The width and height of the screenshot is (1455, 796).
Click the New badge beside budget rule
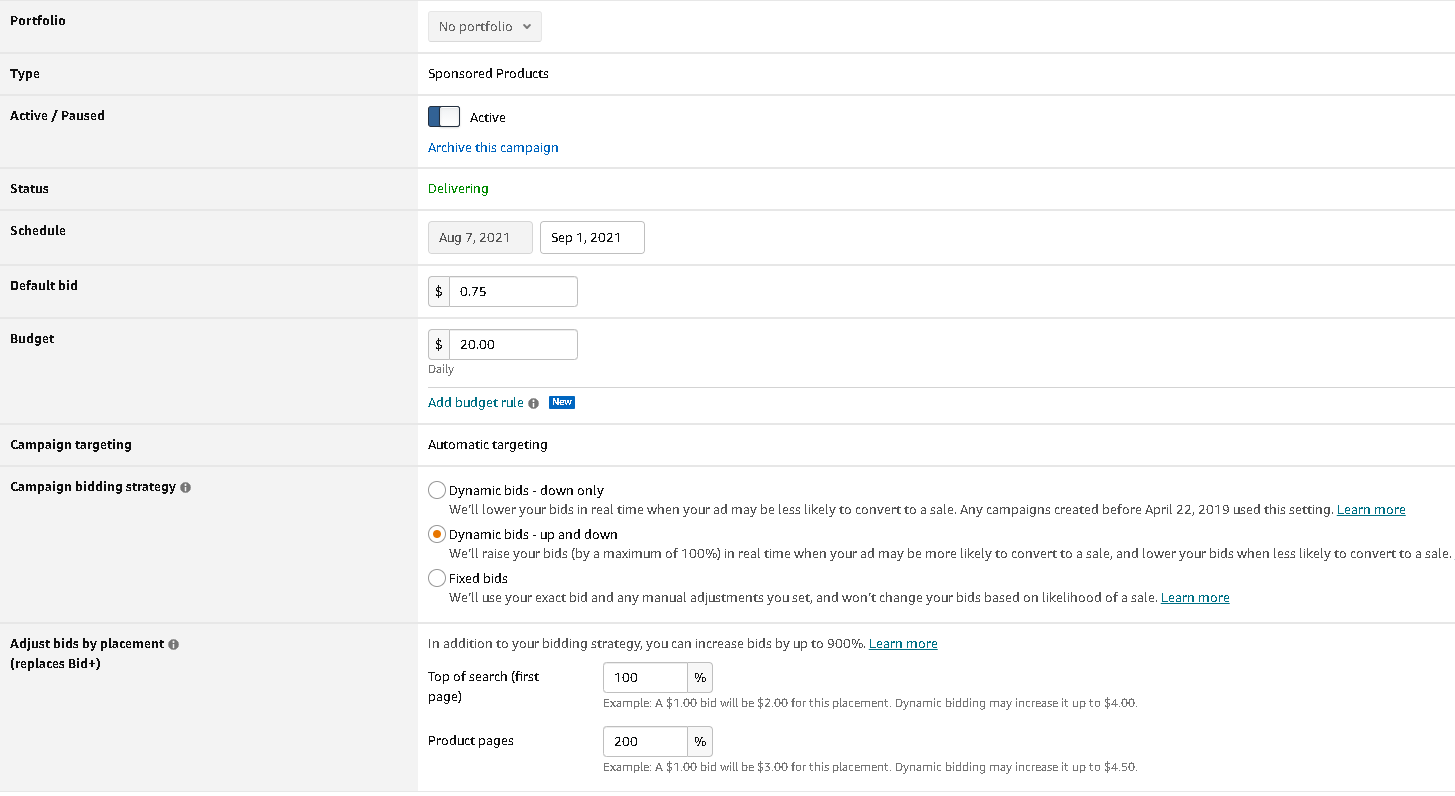[562, 403]
